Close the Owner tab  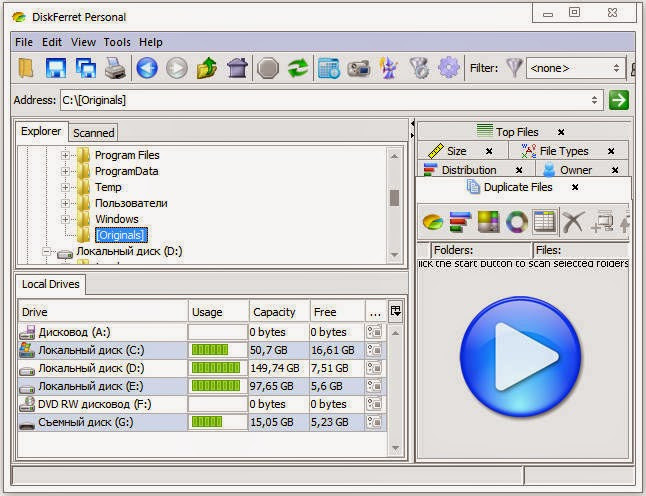click(615, 170)
